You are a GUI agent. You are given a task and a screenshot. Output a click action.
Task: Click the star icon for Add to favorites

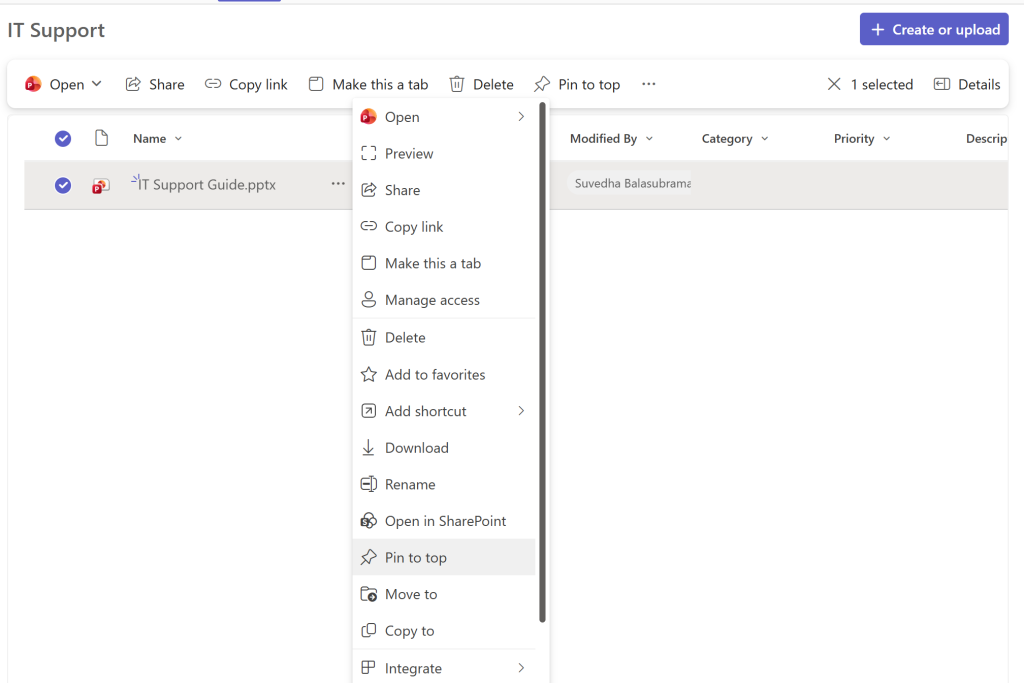[369, 374]
